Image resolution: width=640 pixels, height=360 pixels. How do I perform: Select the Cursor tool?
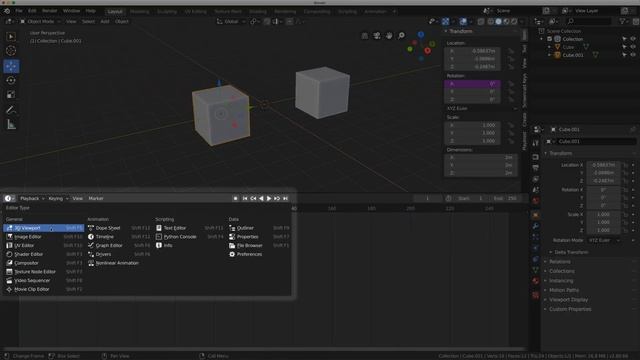11,51
